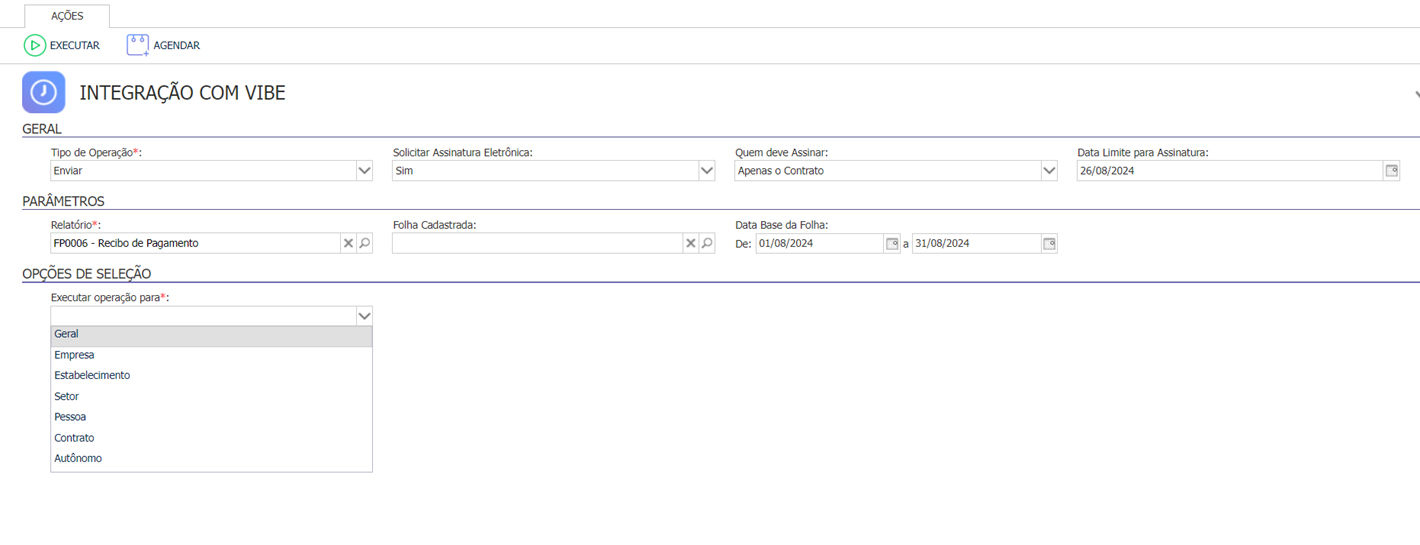
Task: Click the Folha Cadastrada input field
Action: click(x=537, y=243)
